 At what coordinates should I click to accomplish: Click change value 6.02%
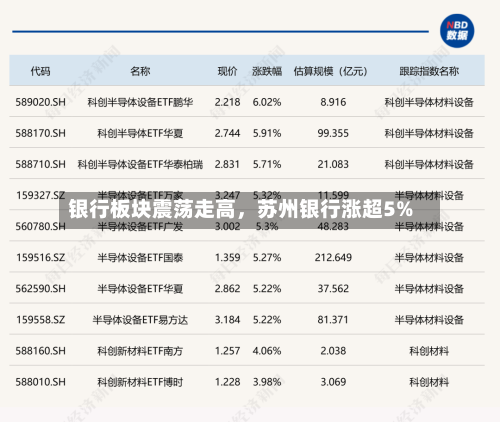pos(267,102)
